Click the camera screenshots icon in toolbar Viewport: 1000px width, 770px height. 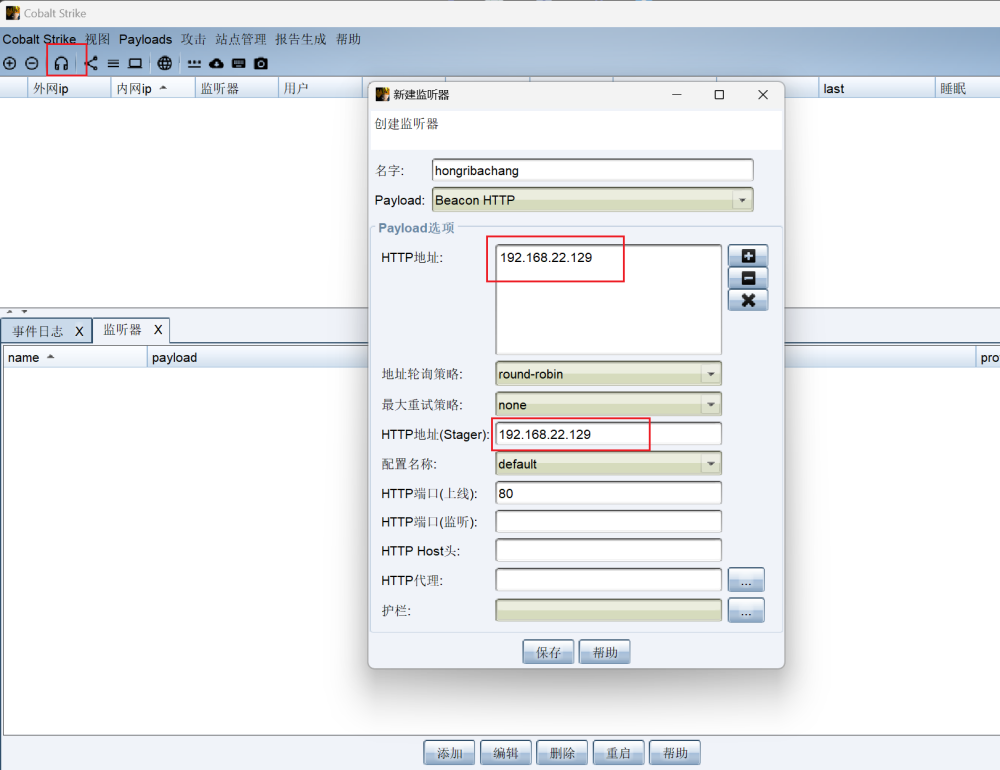[261, 63]
